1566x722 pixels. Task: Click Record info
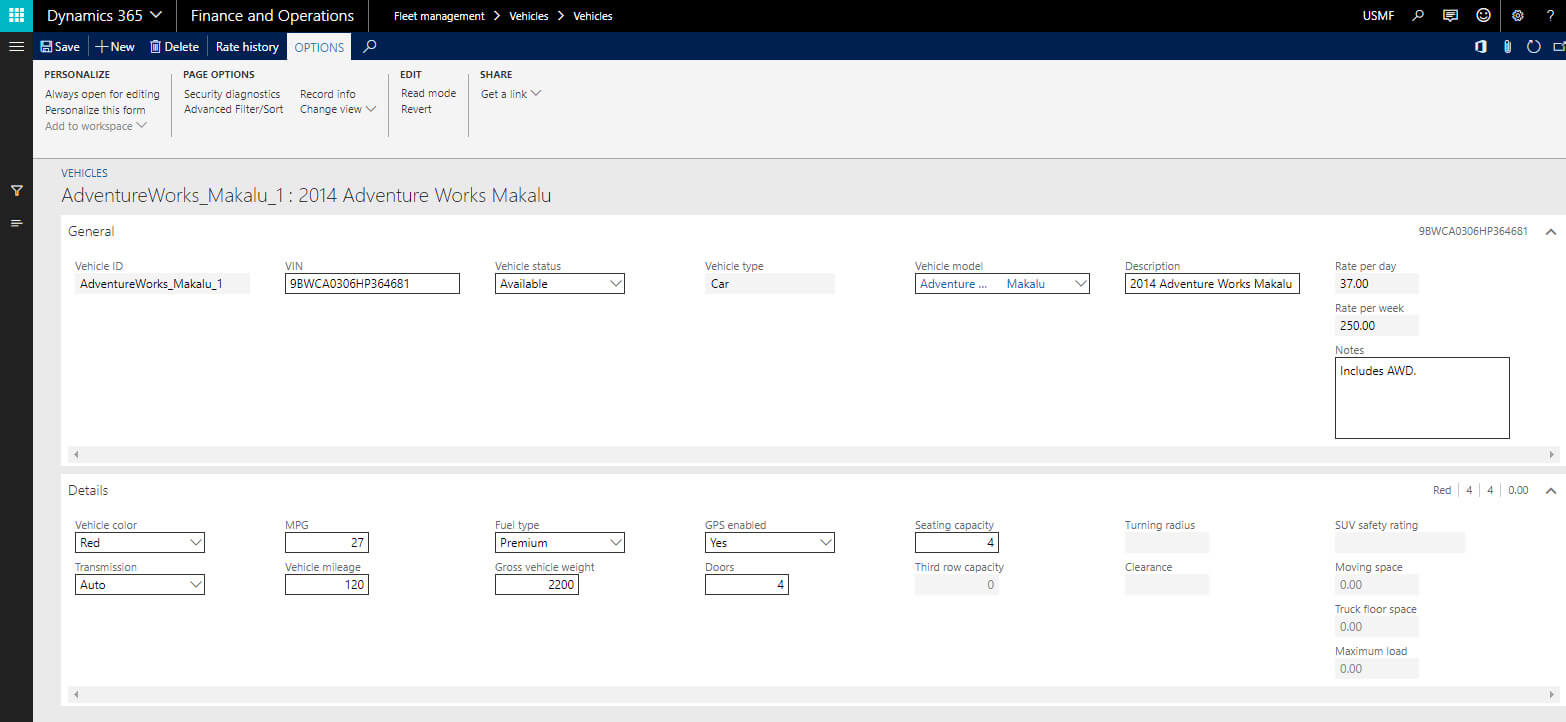tap(327, 94)
